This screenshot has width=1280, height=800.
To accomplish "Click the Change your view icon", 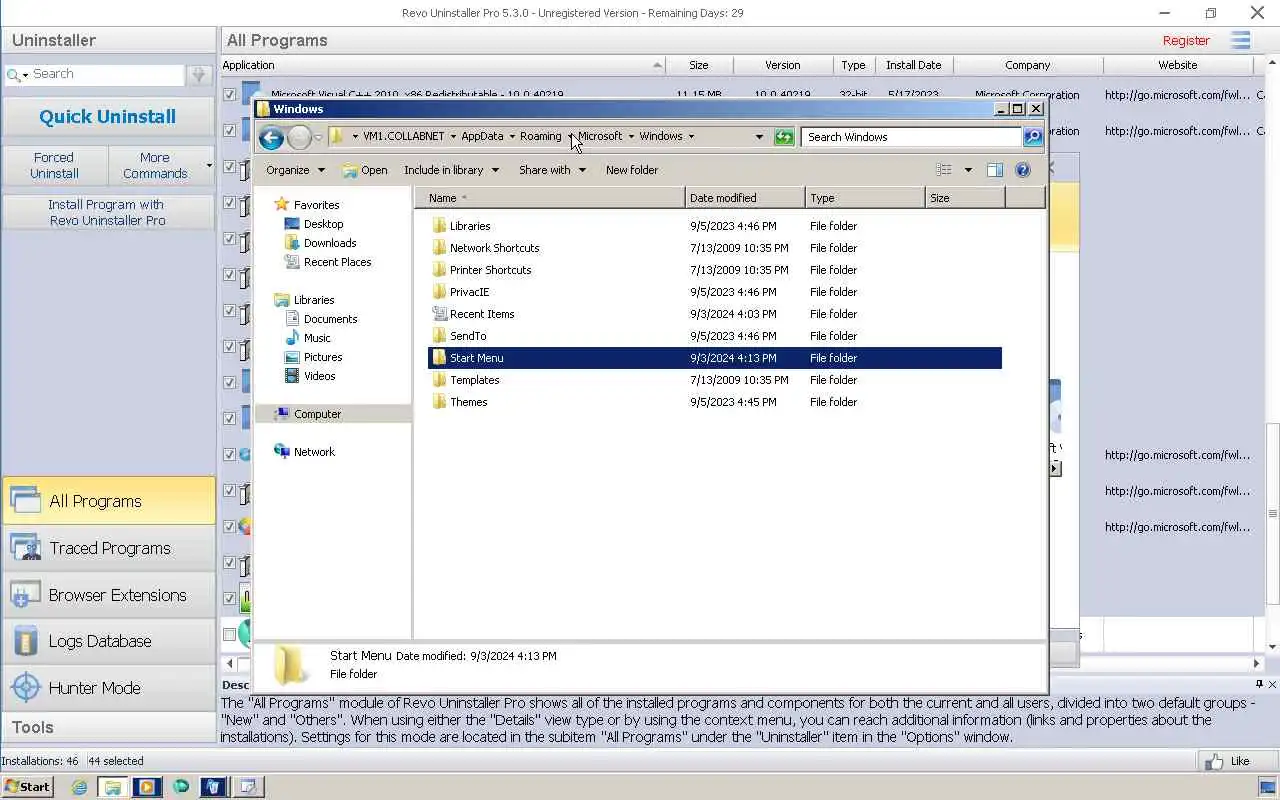I will click(x=943, y=170).
